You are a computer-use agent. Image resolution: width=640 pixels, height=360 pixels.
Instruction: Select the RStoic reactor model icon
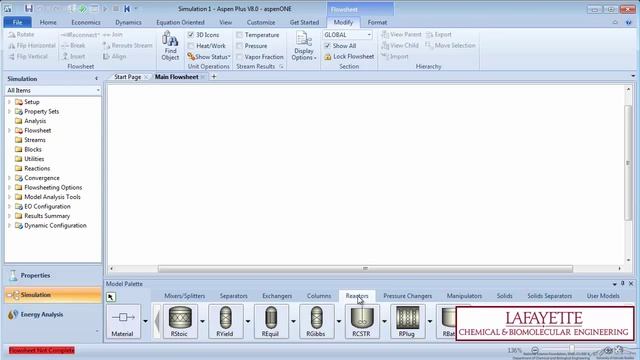click(x=180, y=321)
